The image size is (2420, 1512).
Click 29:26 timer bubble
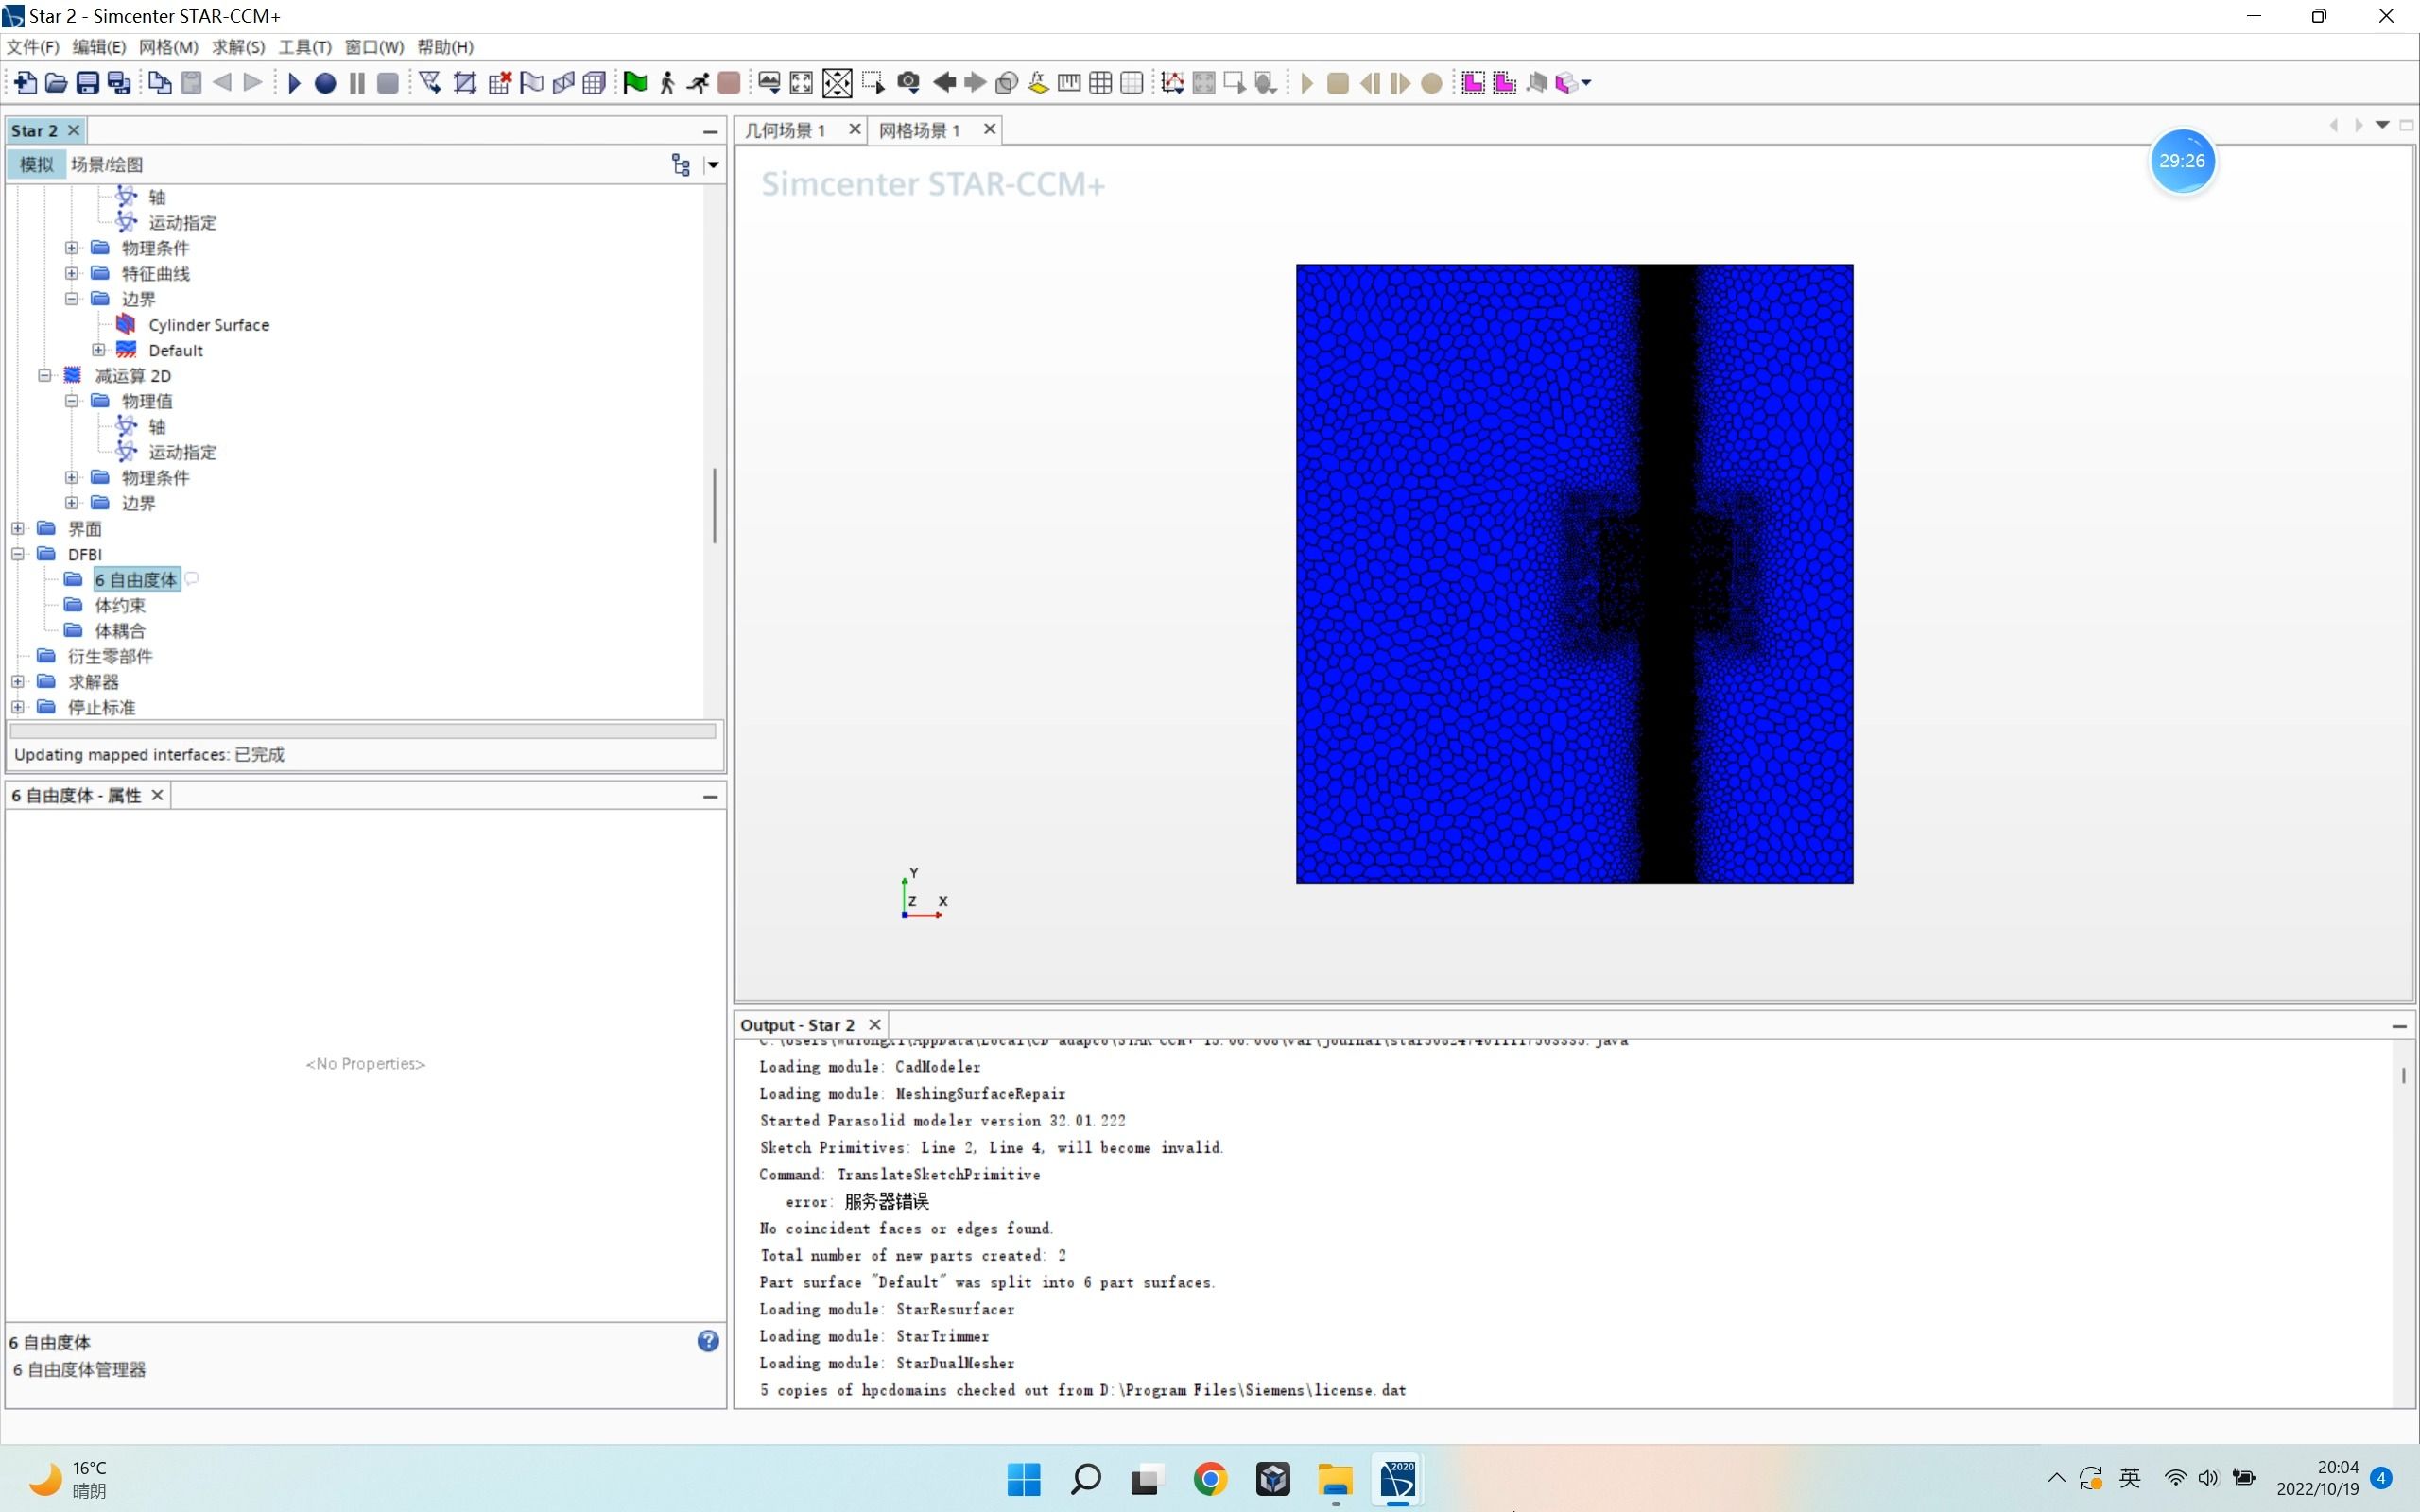point(2182,161)
